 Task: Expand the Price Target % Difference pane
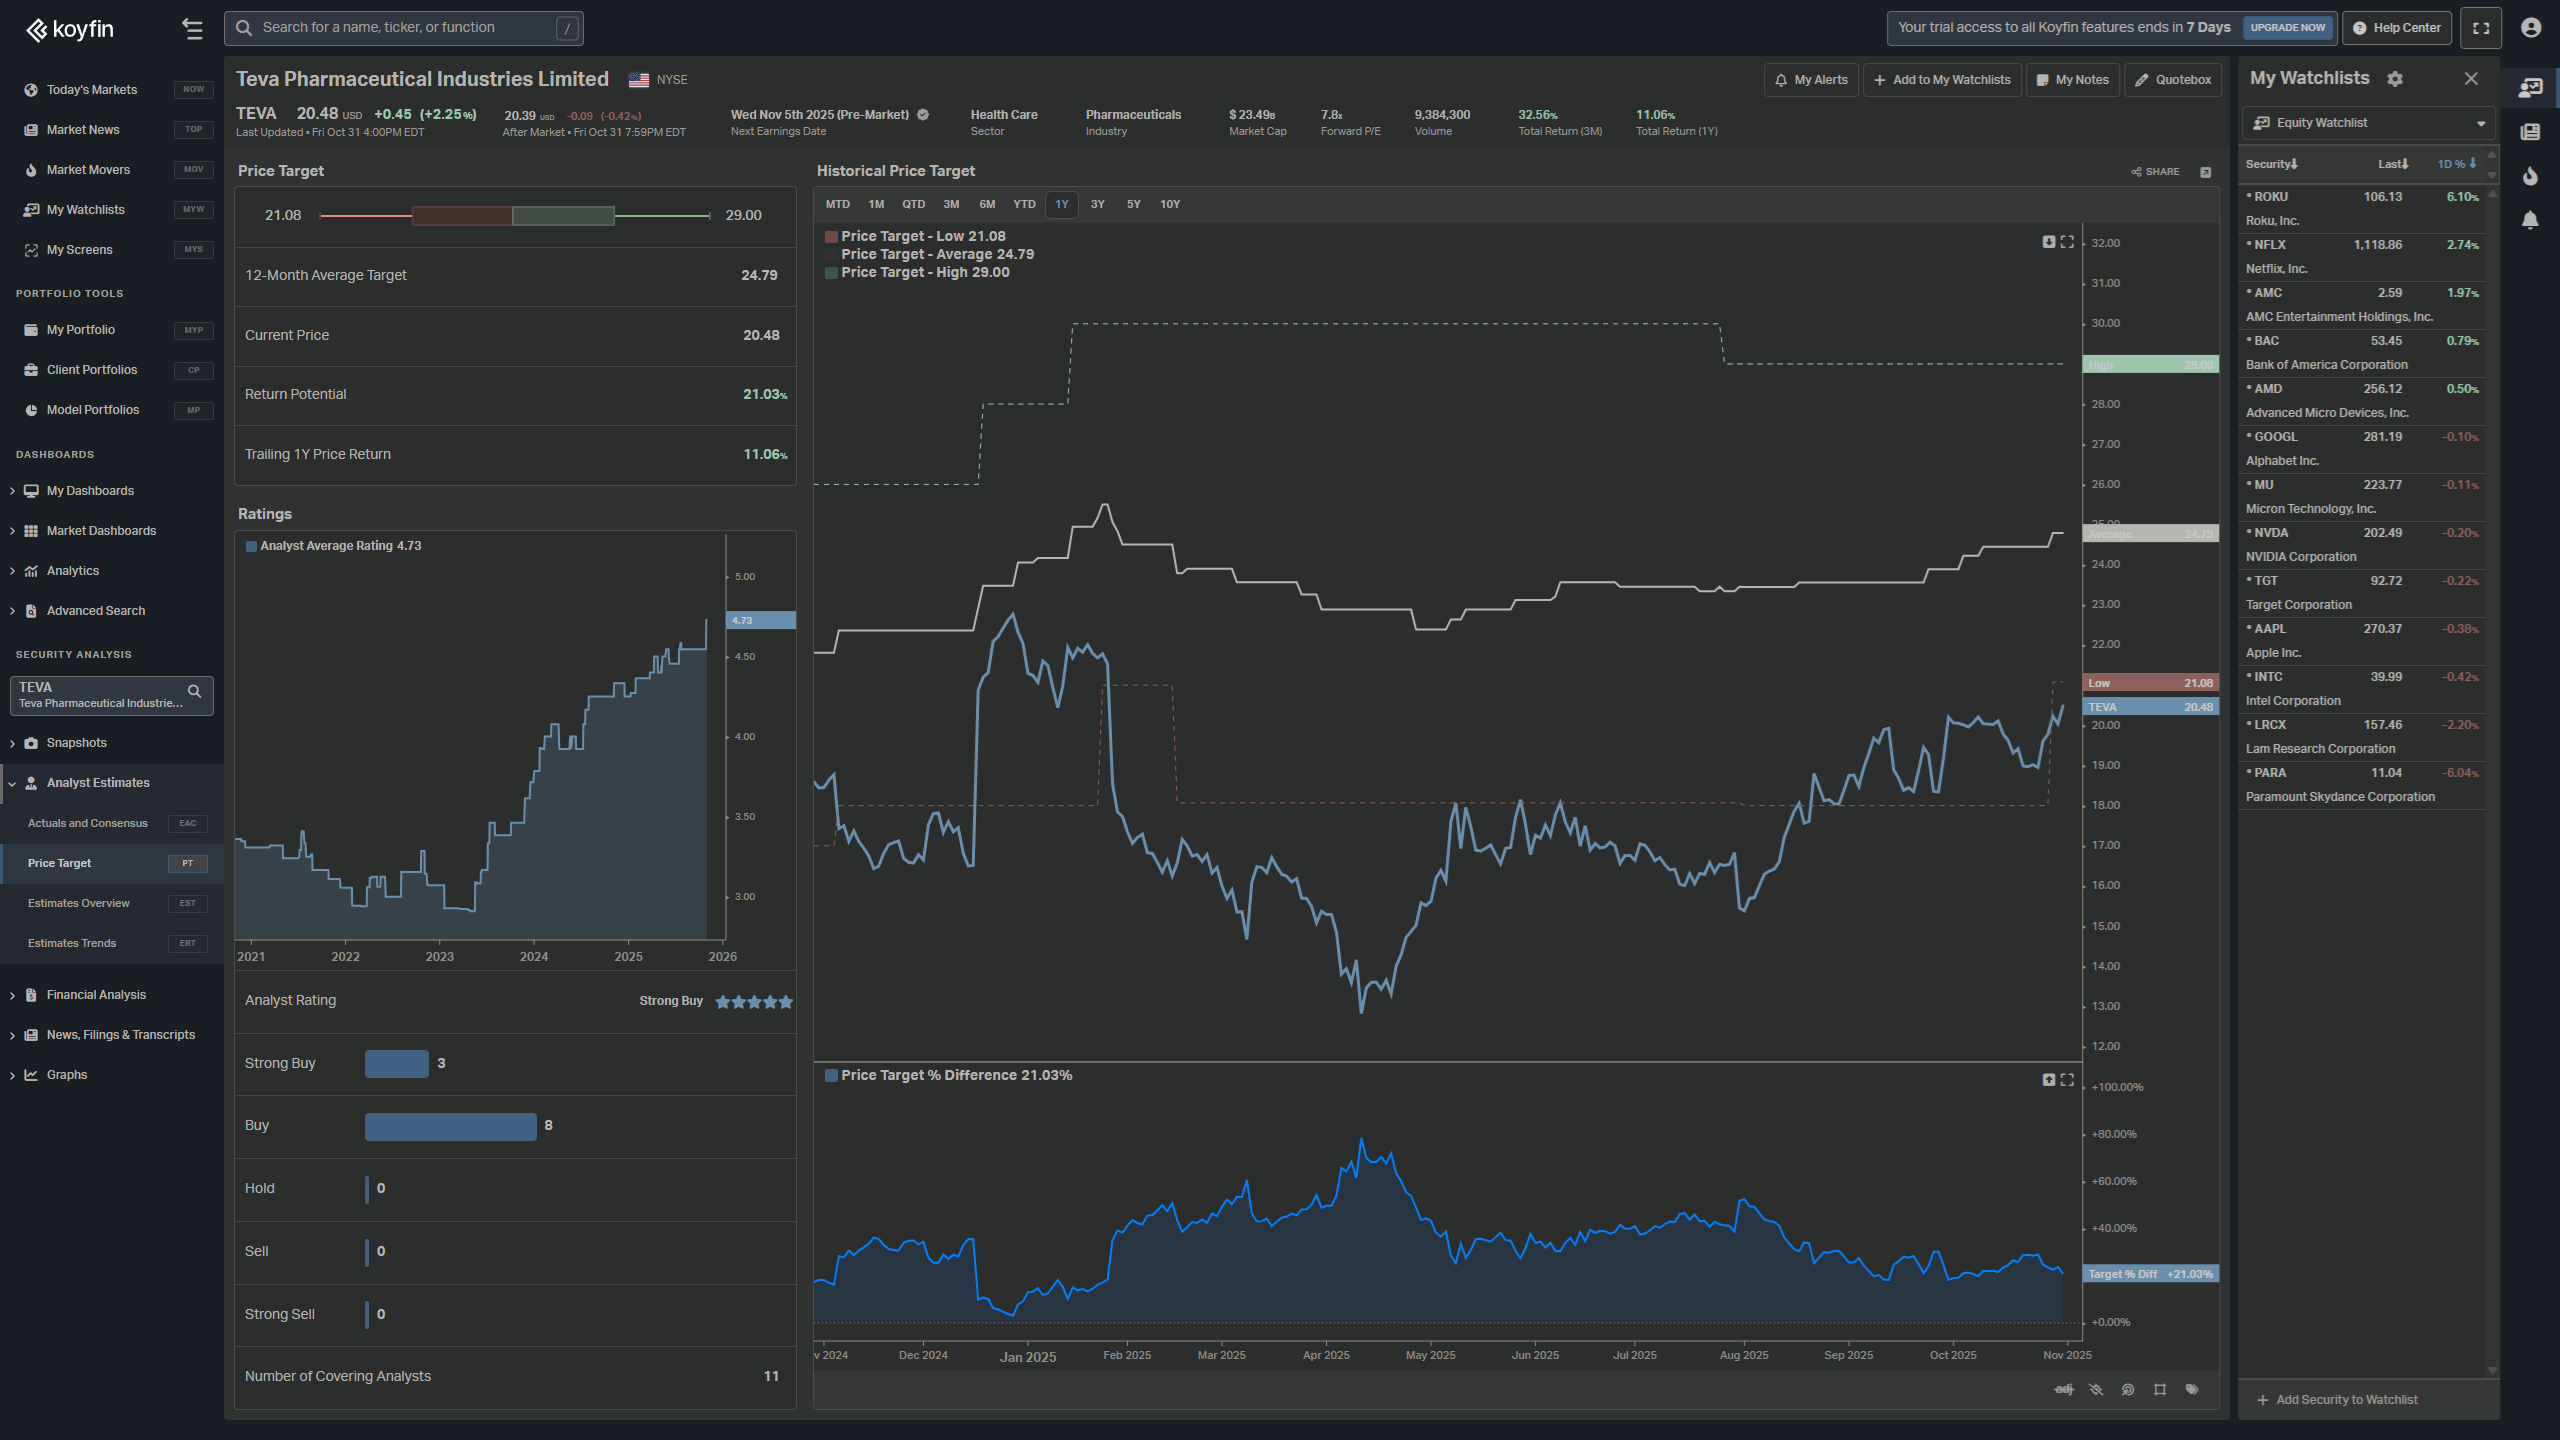click(2067, 1079)
